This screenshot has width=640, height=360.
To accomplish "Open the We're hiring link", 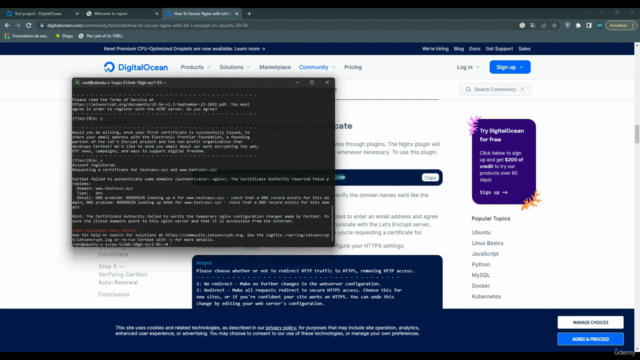I will [435, 49].
